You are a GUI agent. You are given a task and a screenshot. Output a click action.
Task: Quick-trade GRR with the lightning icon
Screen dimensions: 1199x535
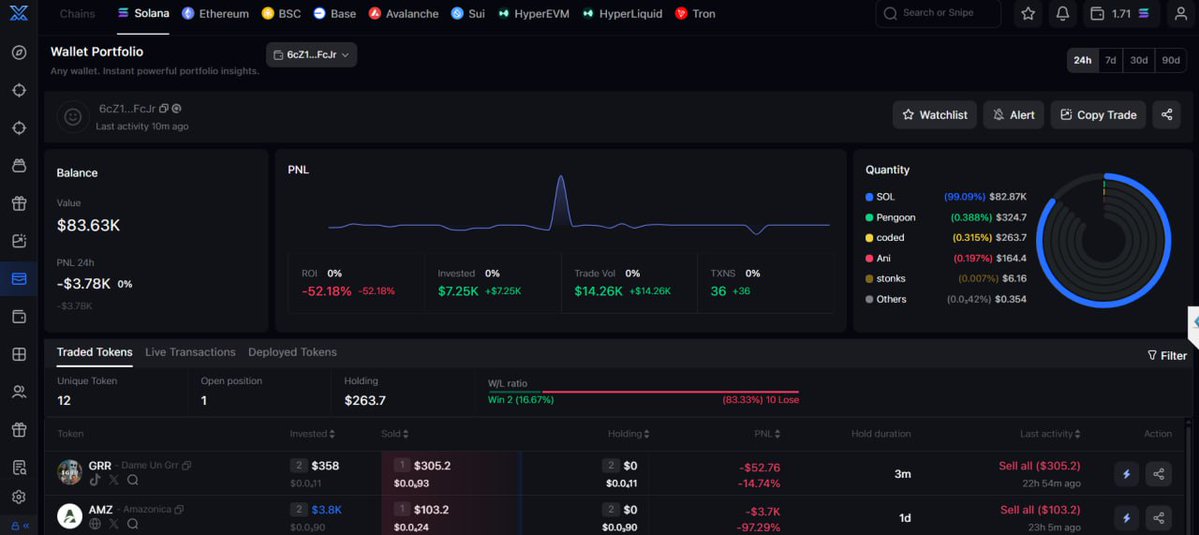[x=1126, y=474]
